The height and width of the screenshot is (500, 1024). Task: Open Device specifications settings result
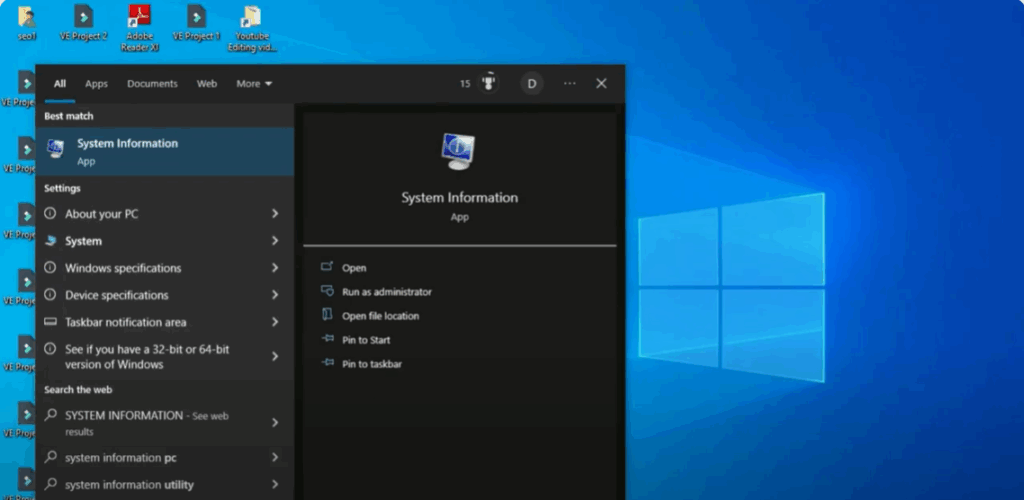(x=116, y=295)
